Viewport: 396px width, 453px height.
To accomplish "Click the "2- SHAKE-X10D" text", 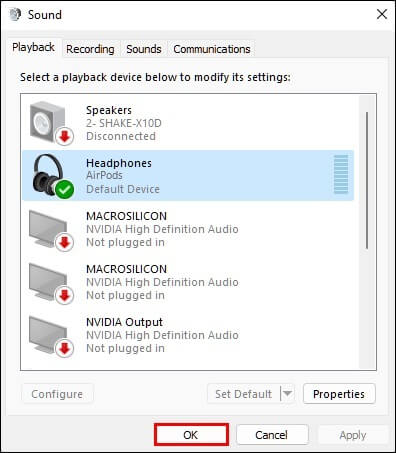I will coord(124,123).
